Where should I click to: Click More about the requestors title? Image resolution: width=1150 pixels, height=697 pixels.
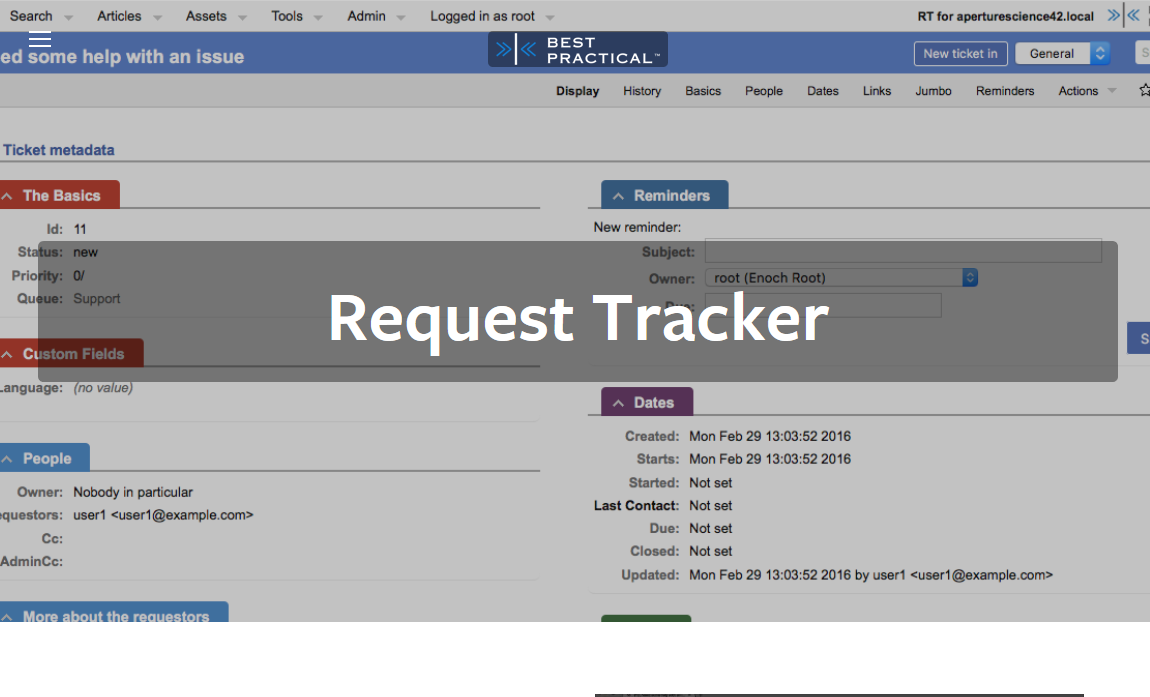pos(116,615)
